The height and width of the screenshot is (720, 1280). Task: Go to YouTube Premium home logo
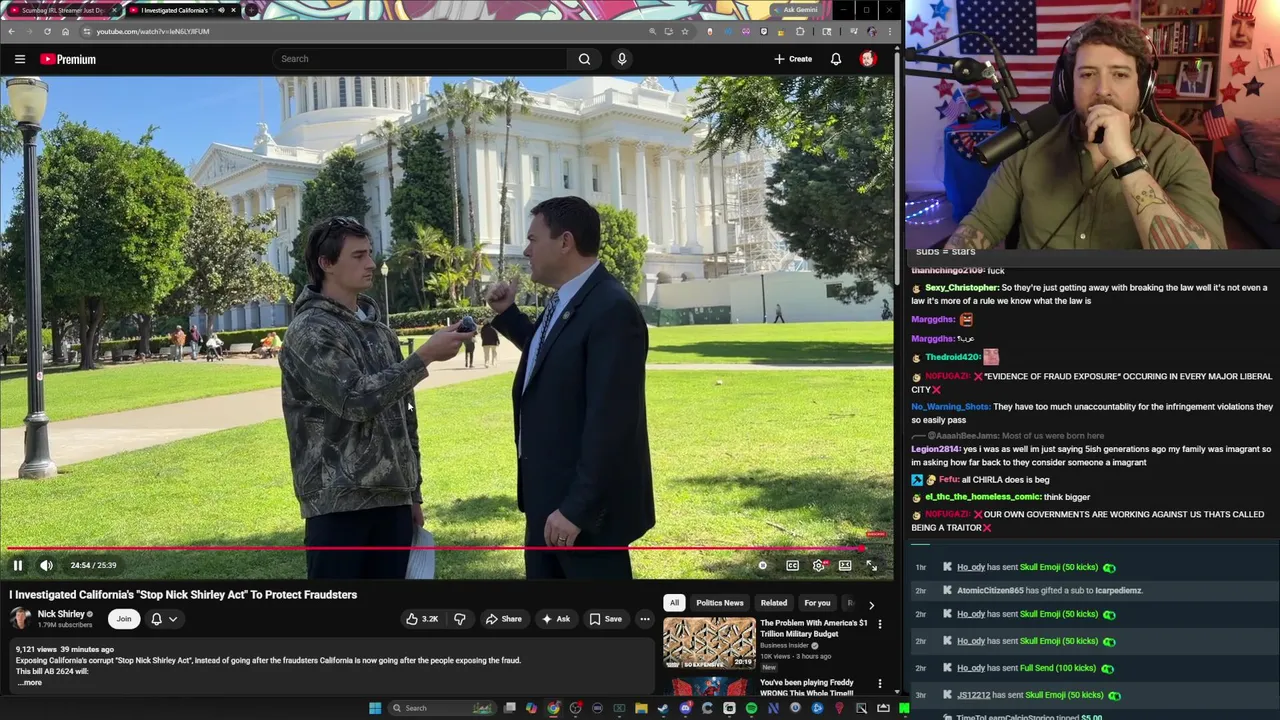68,59
